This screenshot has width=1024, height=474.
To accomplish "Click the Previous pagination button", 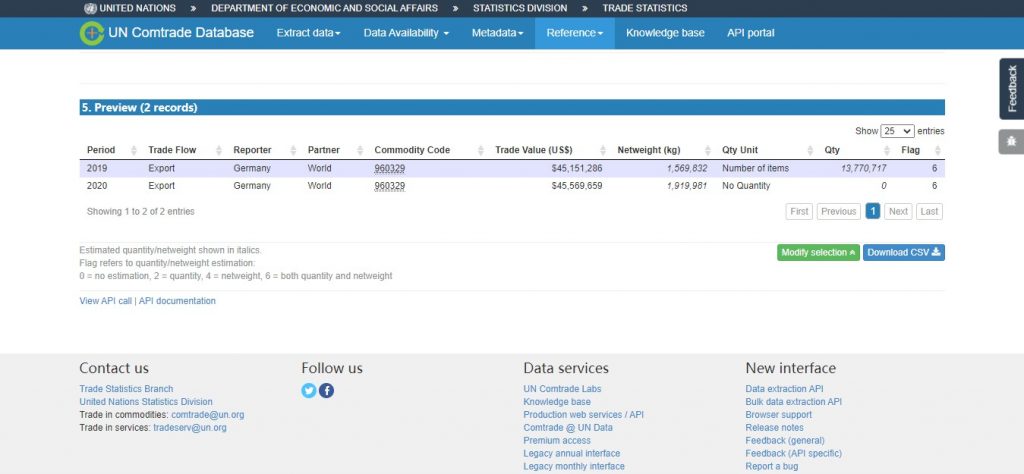I will [839, 212].
